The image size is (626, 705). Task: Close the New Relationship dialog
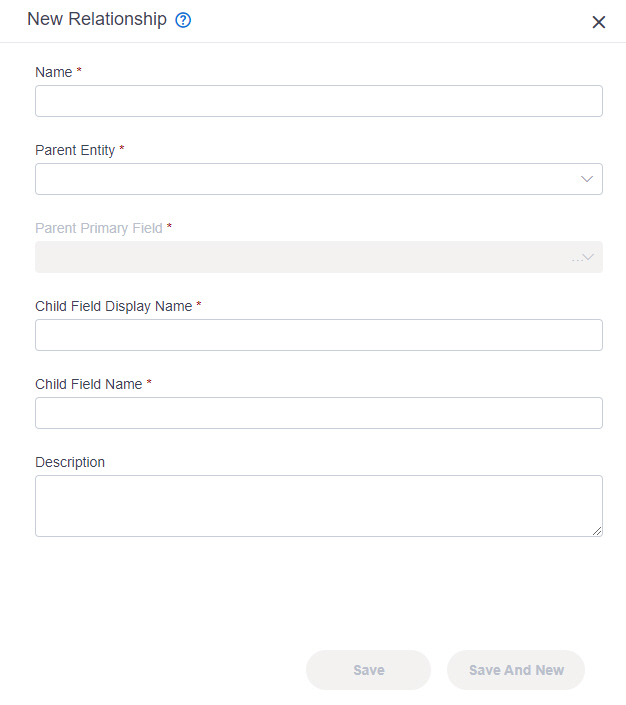click(599, 22)
